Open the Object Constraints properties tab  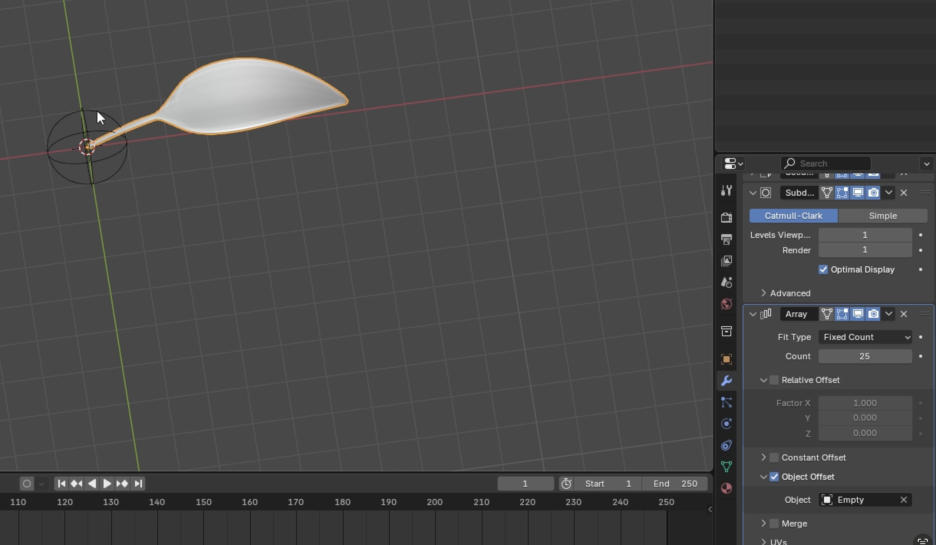click(x=726, y=445)
